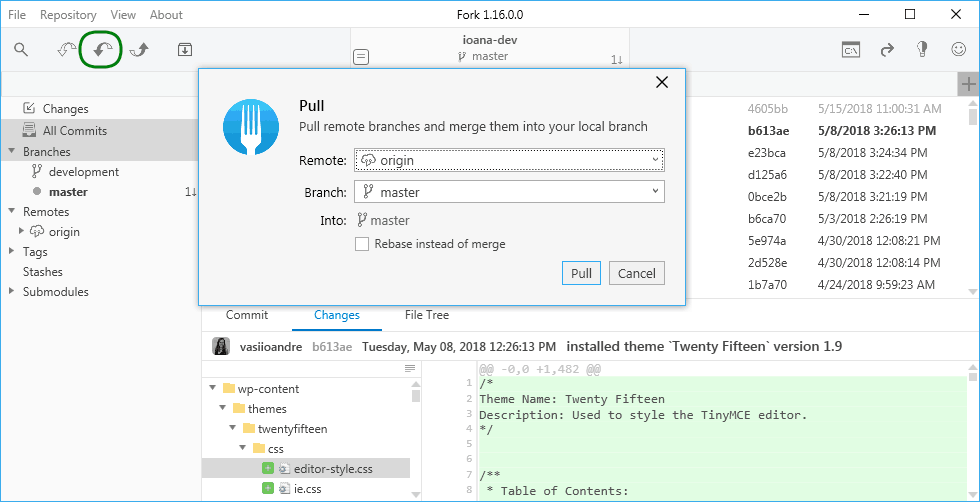
Task: Click the ioana-dev repository title
Action: pyautogui.click(x=490, y=40)
